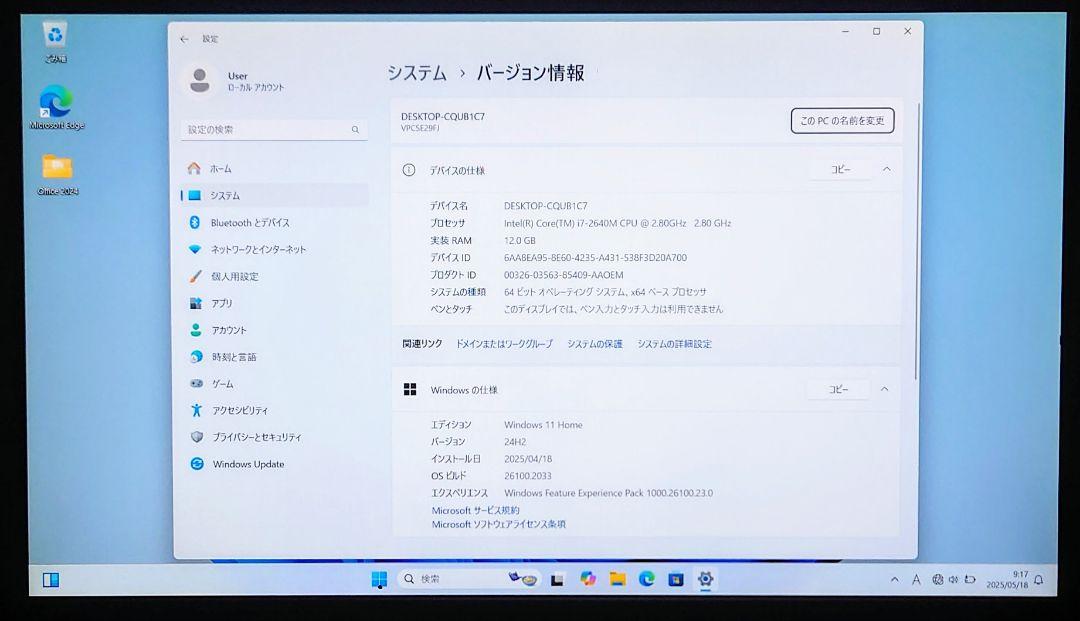Select the デバイス ID value text

coord(595,257)
